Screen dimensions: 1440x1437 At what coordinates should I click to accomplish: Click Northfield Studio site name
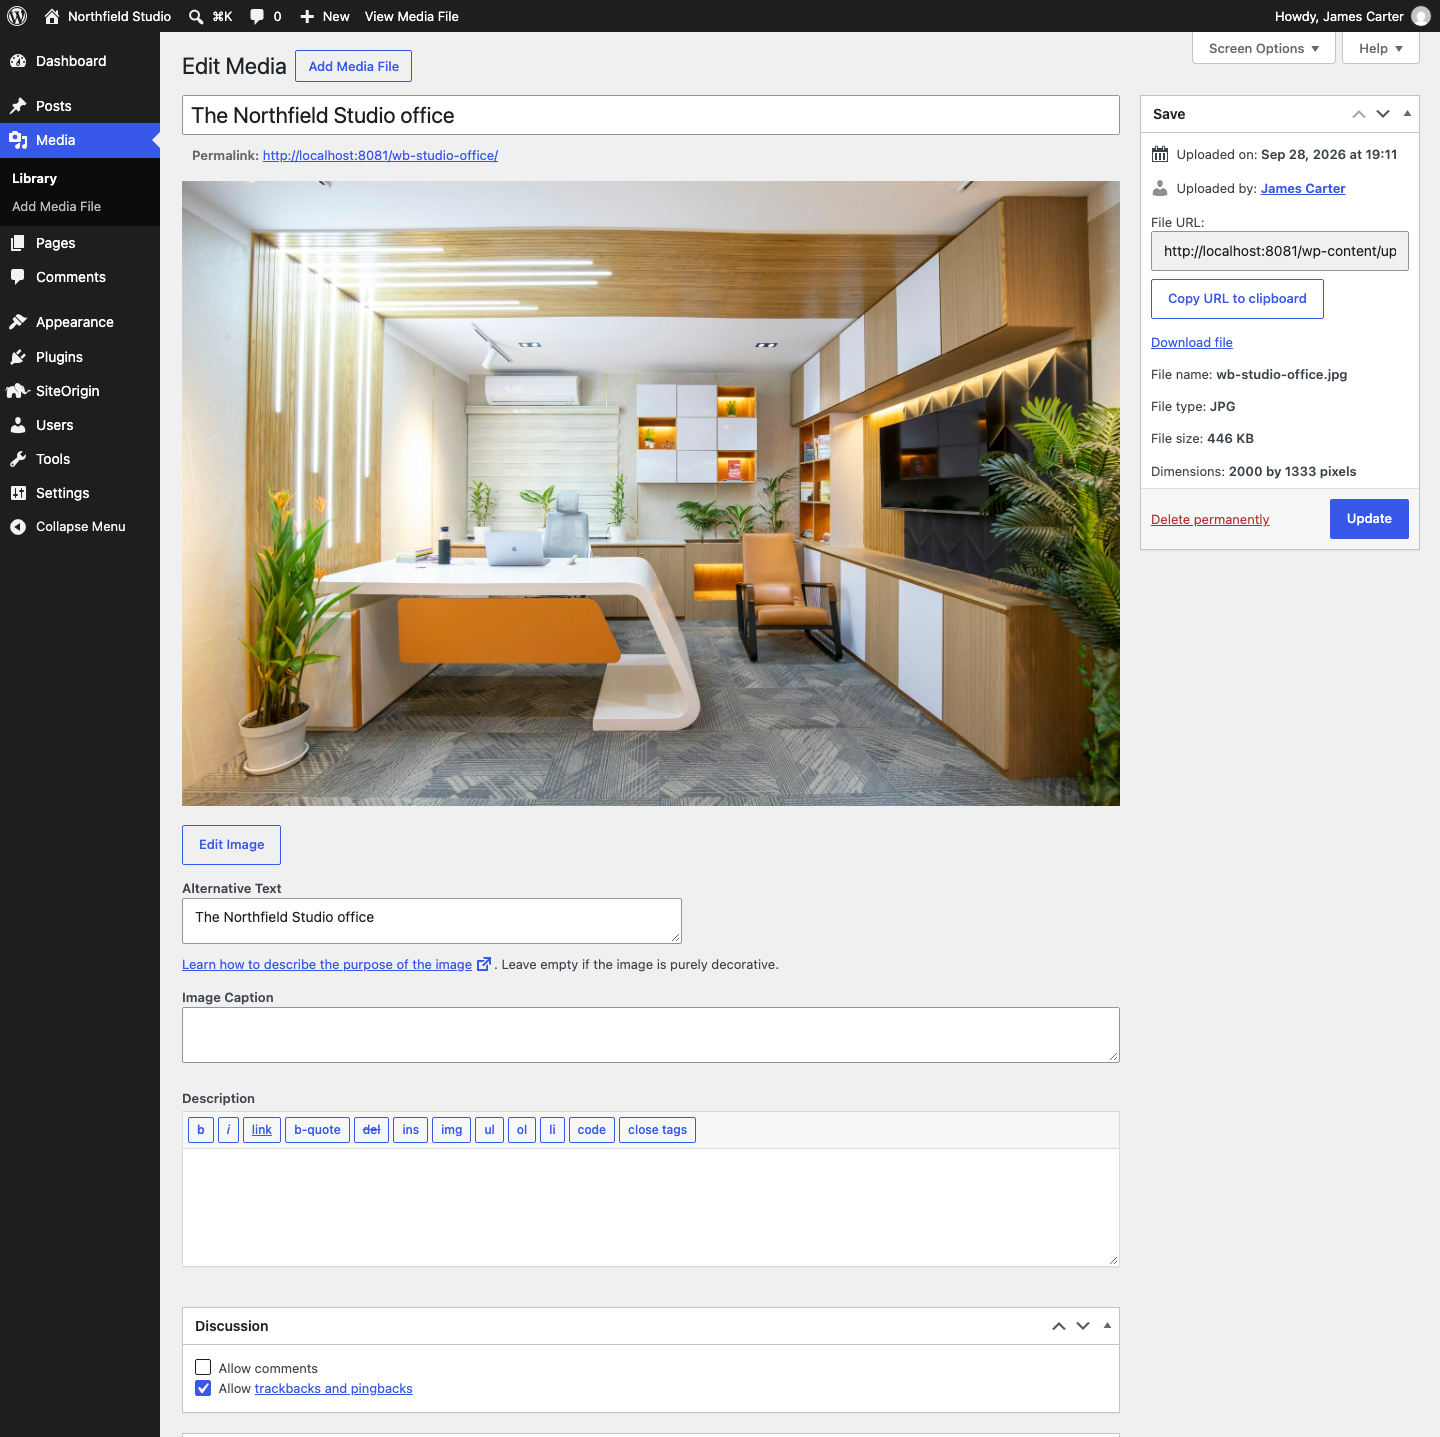[x=119, y=16]
